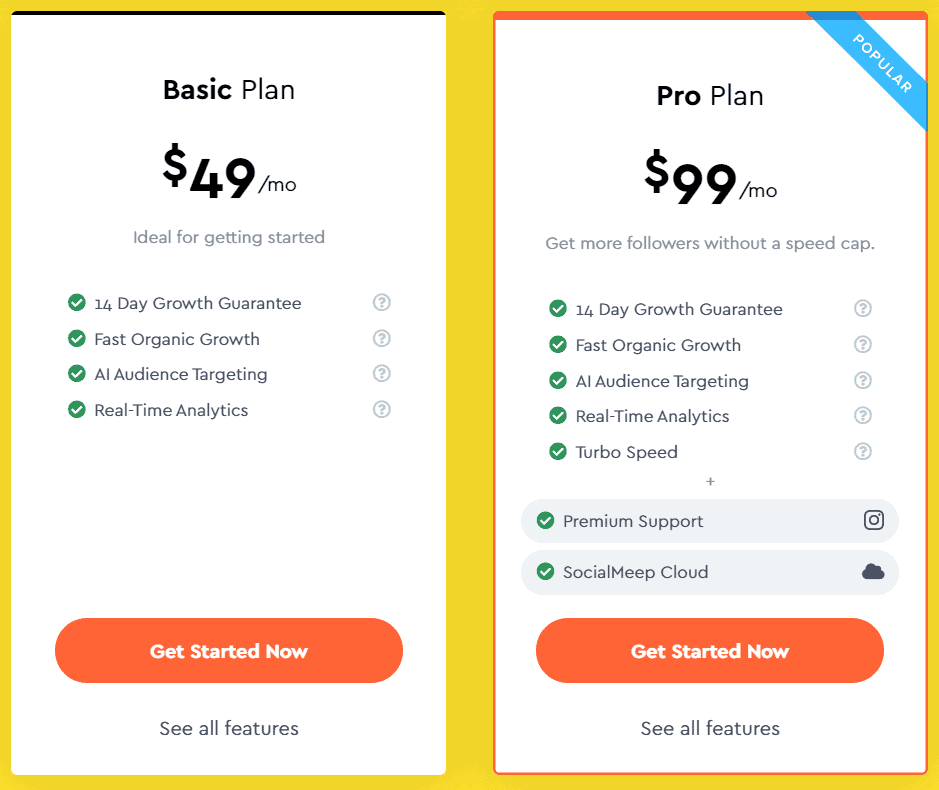This screenshot has width=939, height=790.
Task: Click help icon next to Turbo Speed
Action: coord(862,452)
